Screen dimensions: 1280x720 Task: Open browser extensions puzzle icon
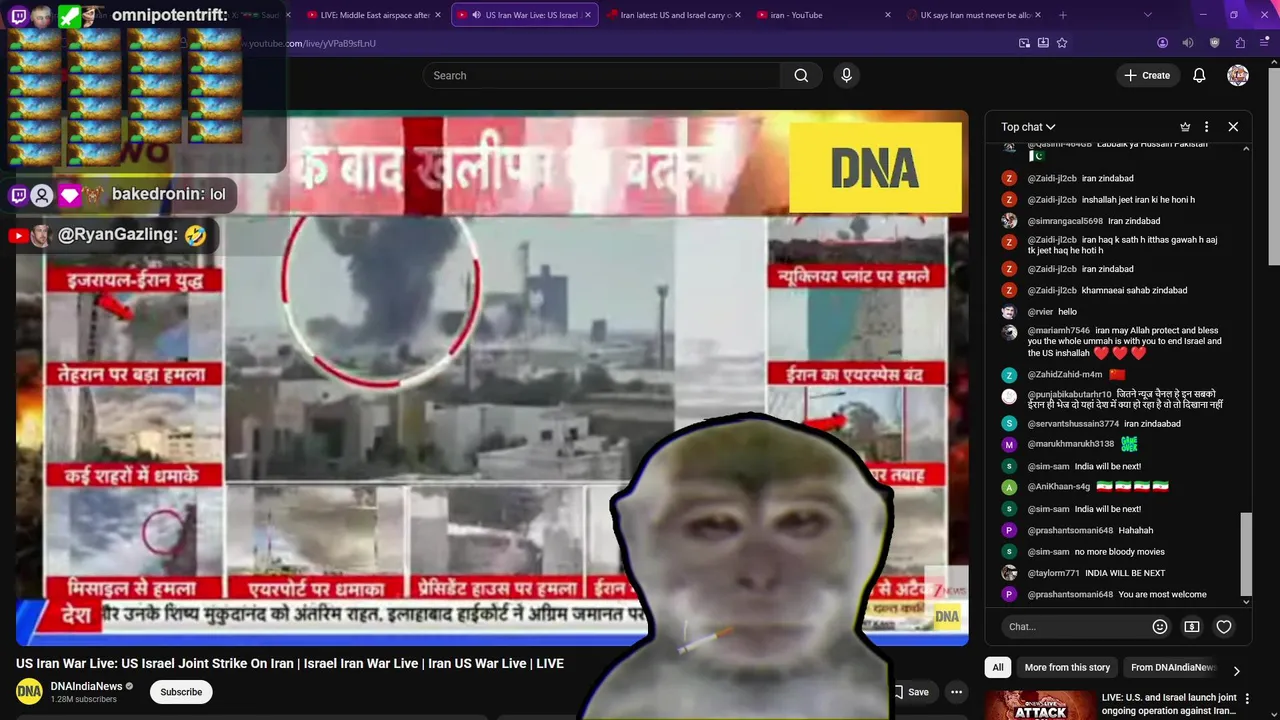point(1240,43)
